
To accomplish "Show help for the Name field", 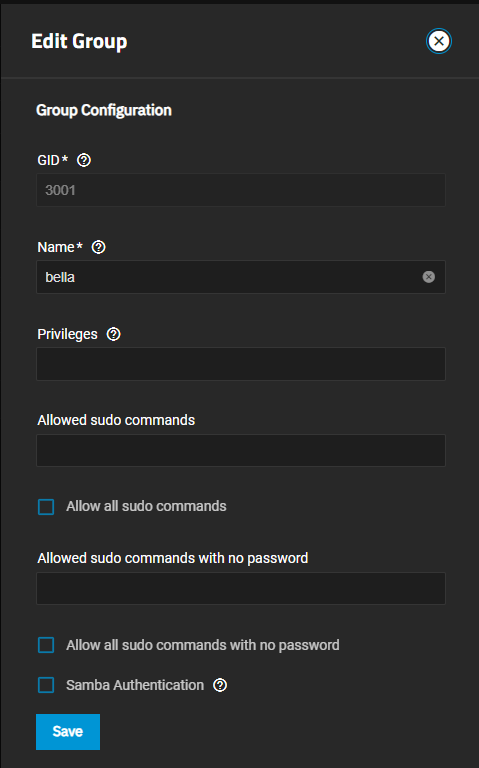I will tap(98, 247).
